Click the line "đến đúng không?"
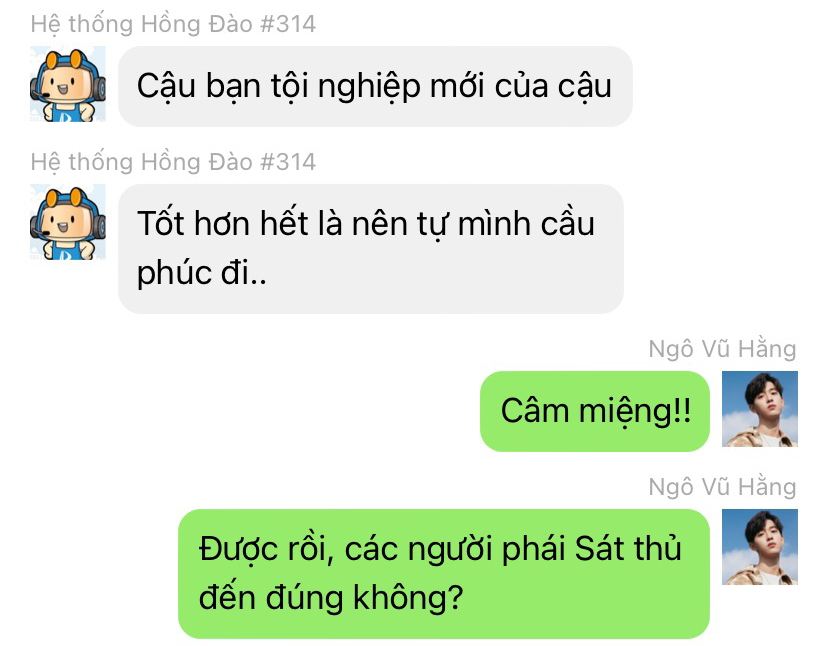This screenshot has width=828, height=646. point(331,598)
